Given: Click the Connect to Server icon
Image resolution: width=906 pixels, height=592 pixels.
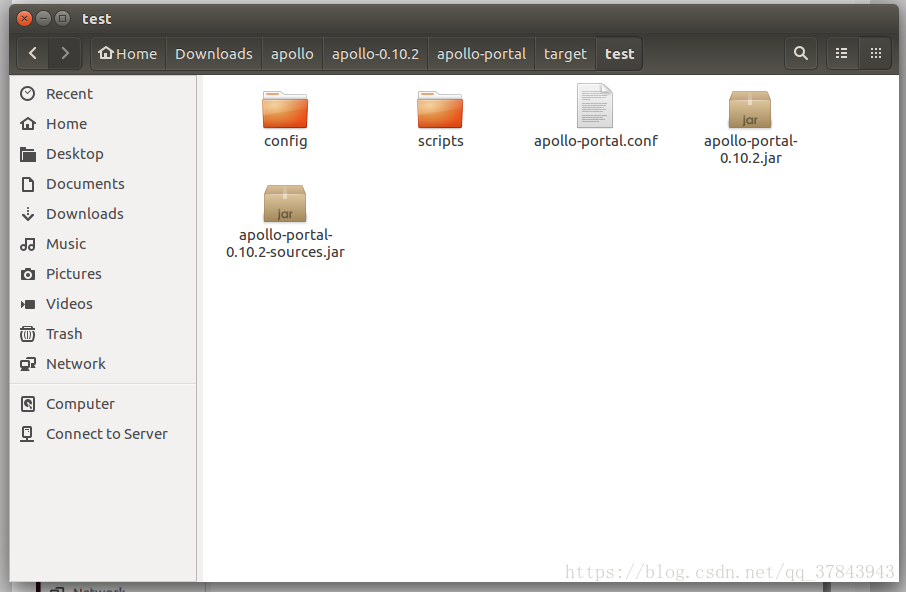Looking at the screenshot, I should [x=27, y=434].
